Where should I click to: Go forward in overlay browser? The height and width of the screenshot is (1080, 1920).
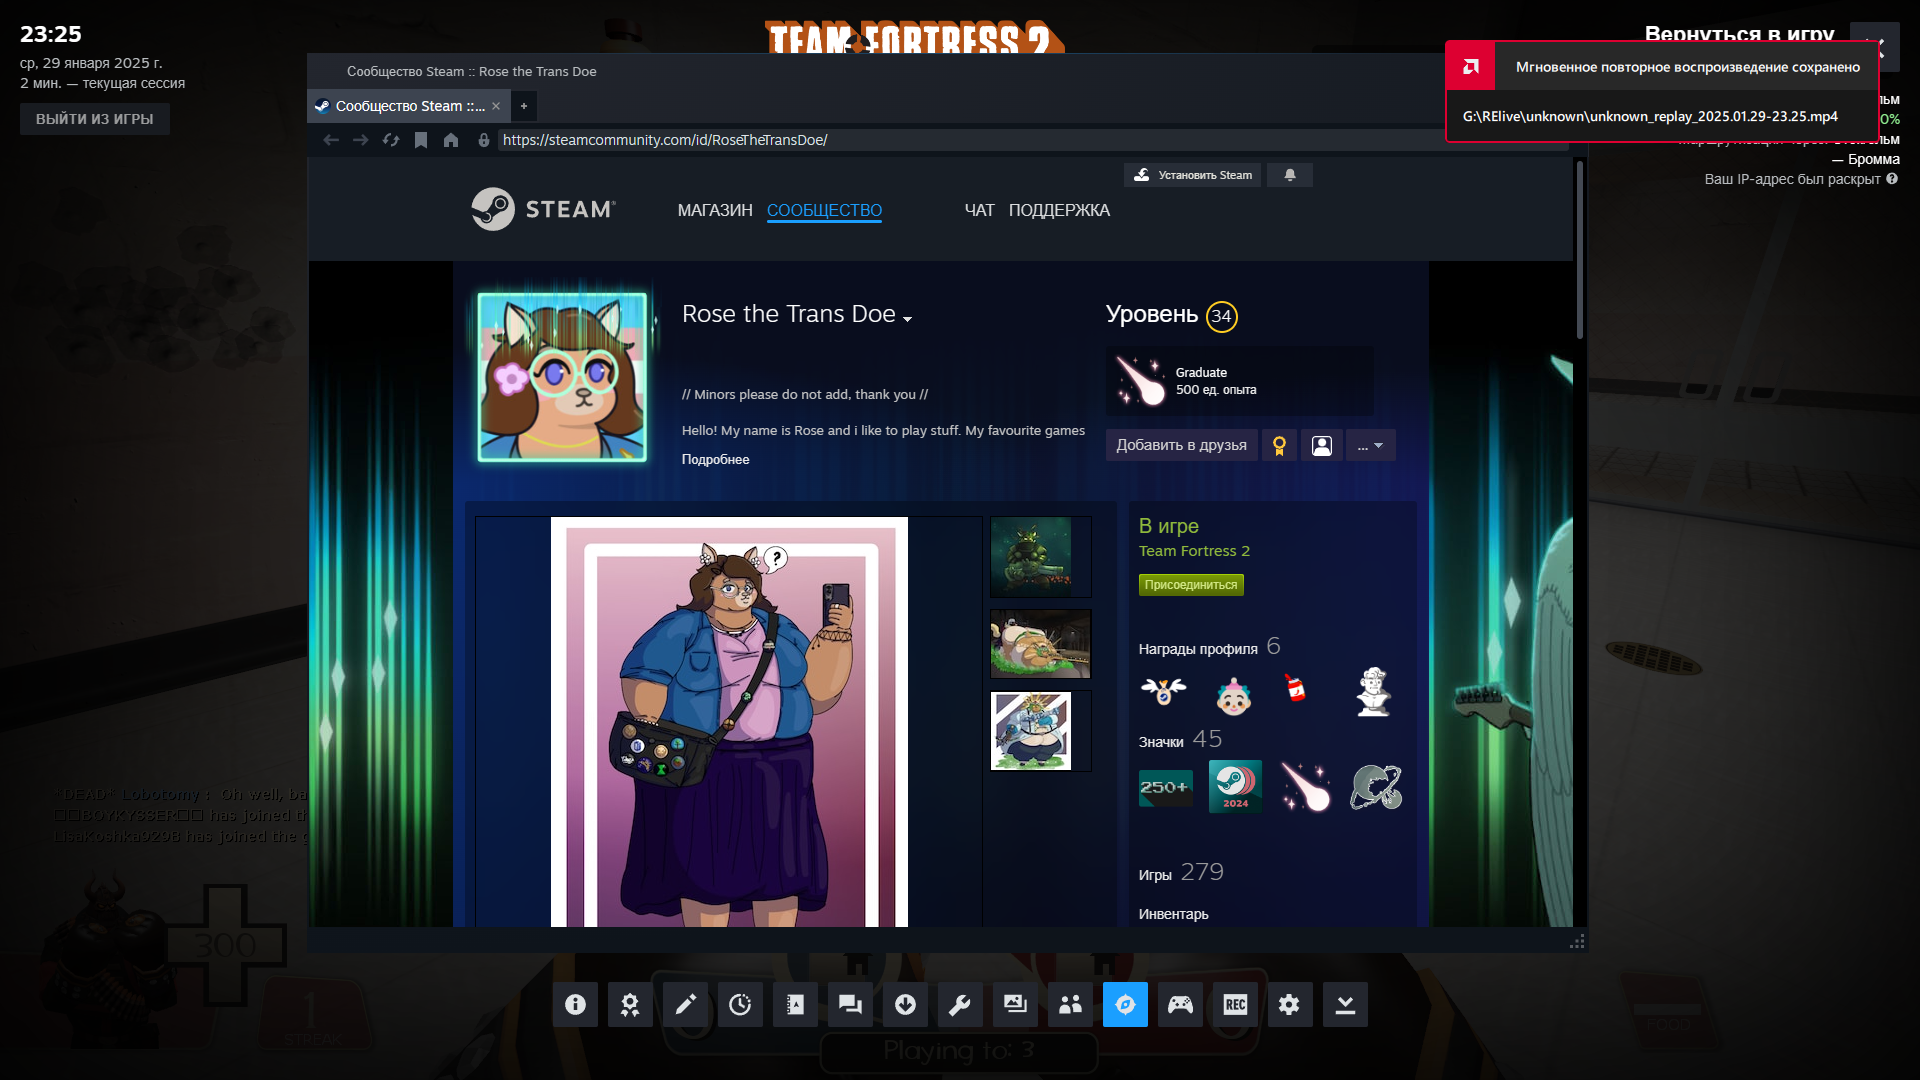[x=361, y=140]
